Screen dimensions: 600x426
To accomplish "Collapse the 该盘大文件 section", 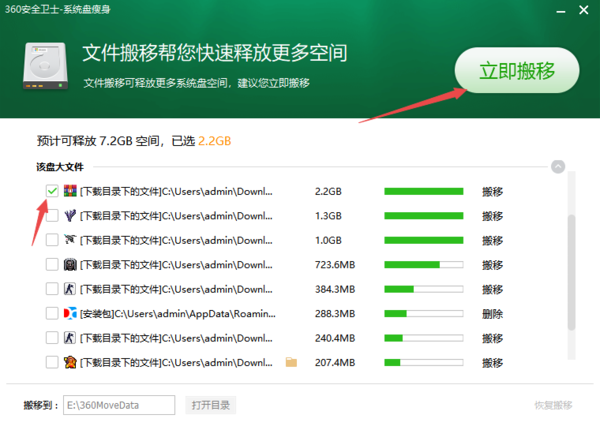I will [558, 167].
